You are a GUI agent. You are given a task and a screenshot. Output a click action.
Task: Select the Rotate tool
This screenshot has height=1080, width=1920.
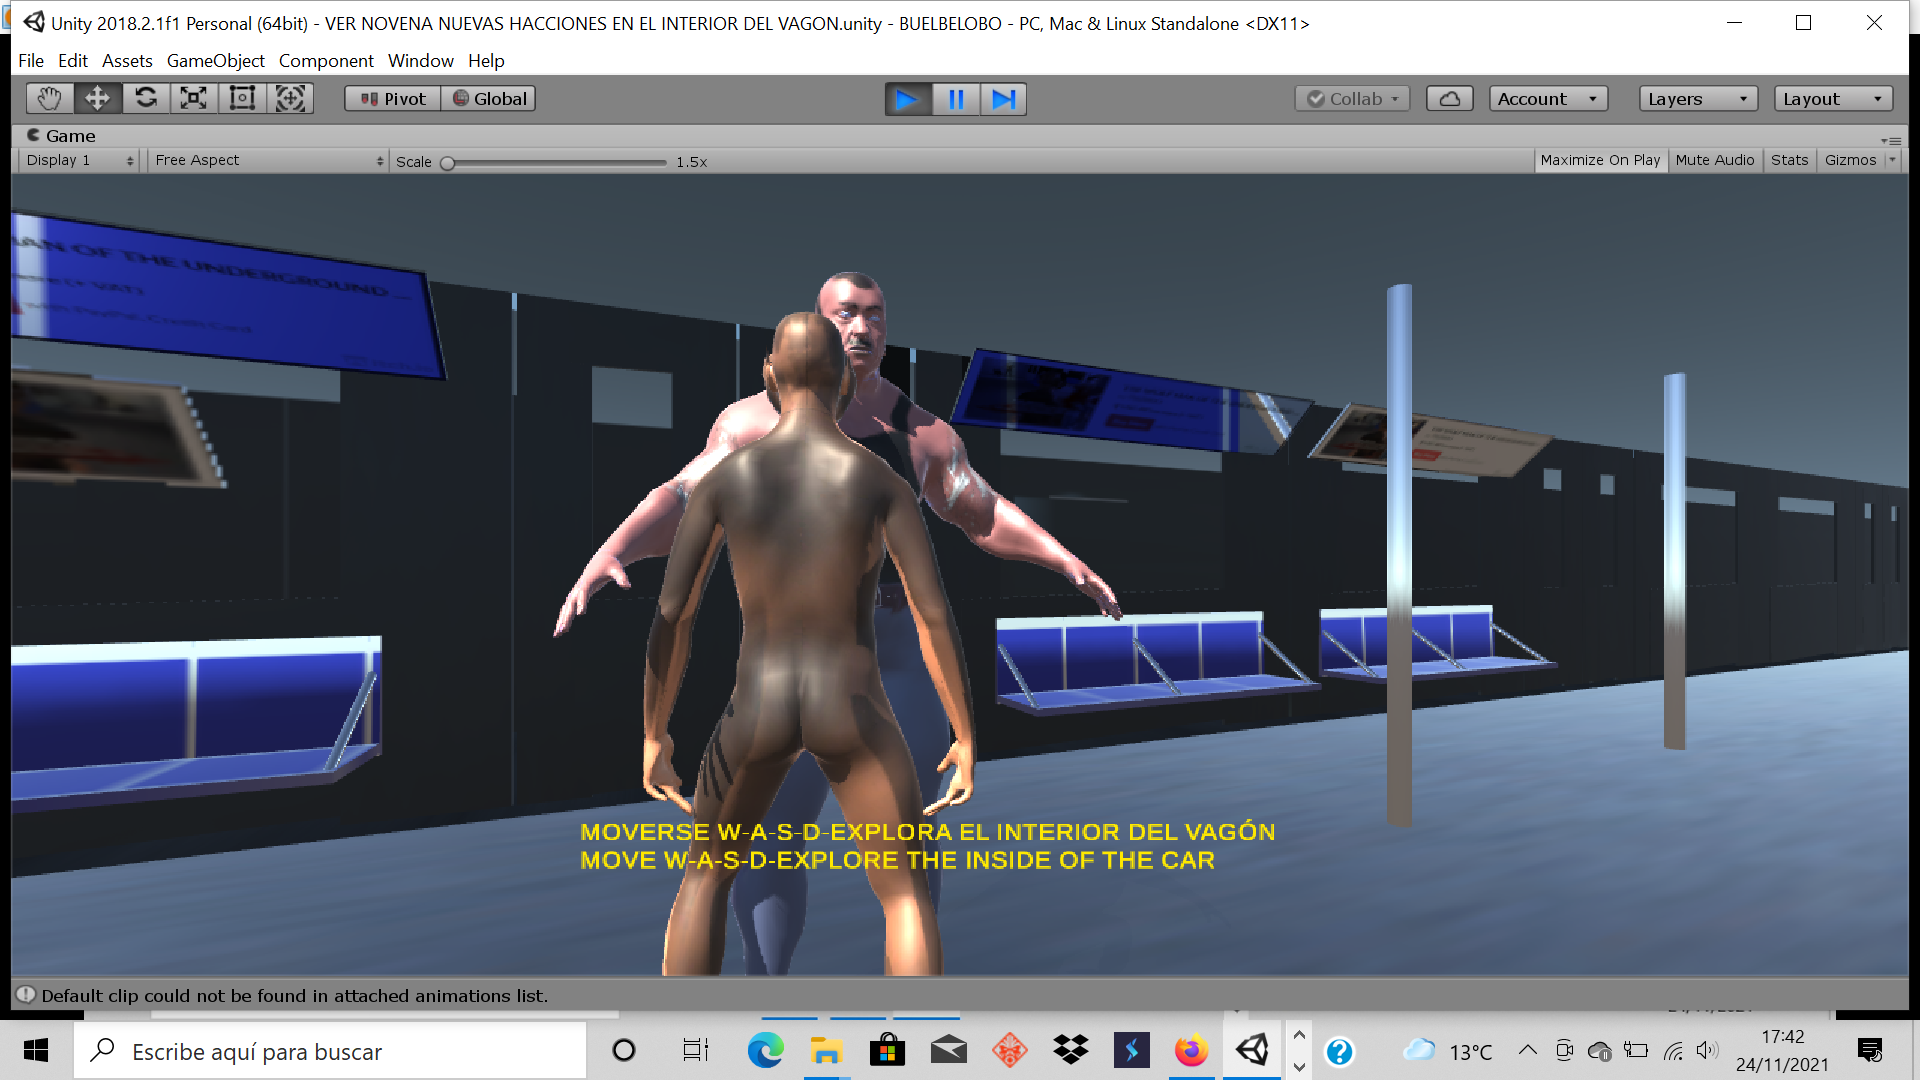[146, 98]
